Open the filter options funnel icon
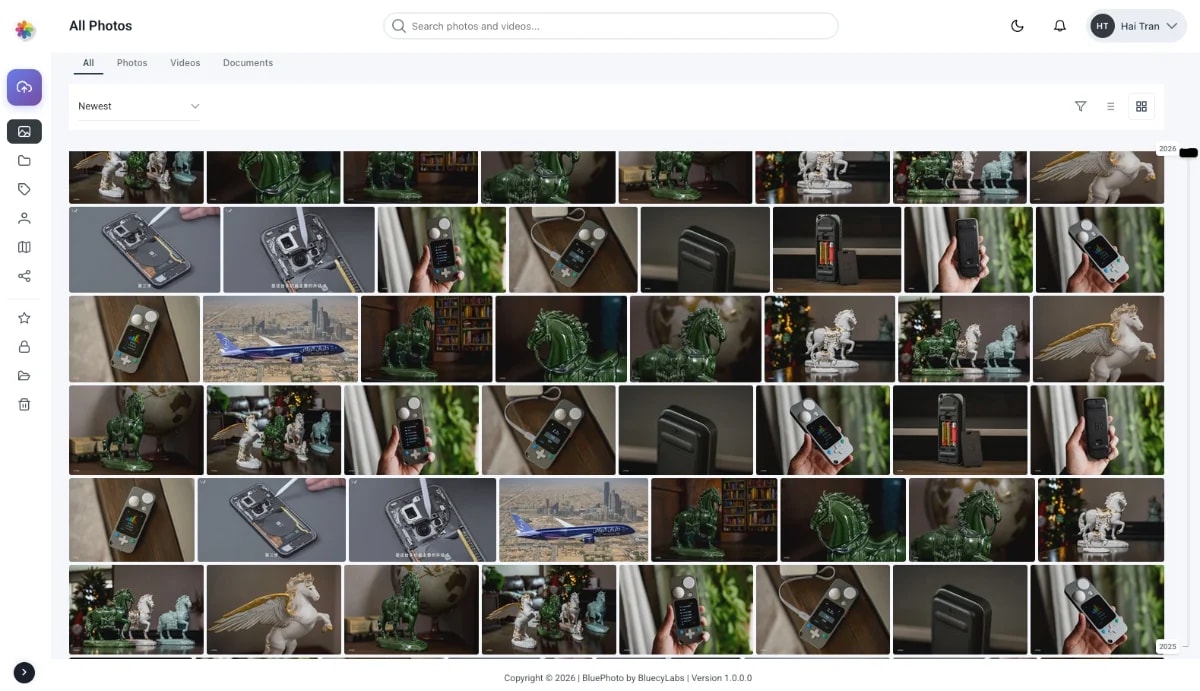The width and height of the screenshot is (1200, 691). pos(1080,106)
